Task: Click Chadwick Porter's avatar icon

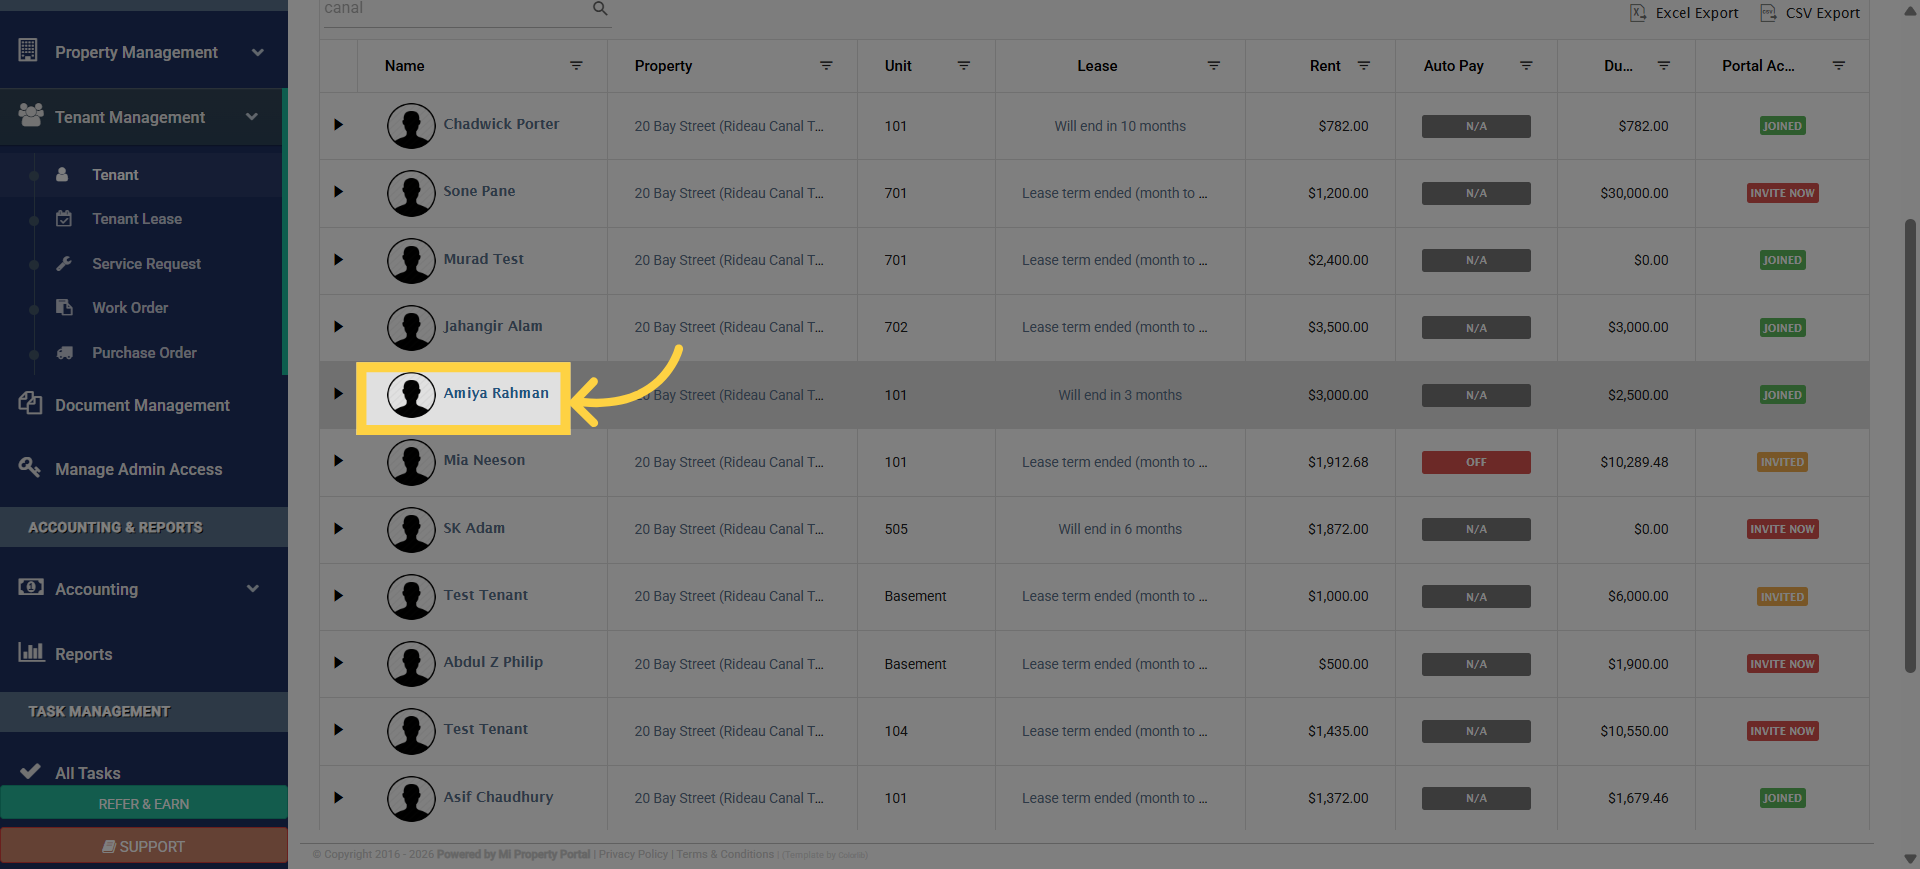Action: point(411,126)
